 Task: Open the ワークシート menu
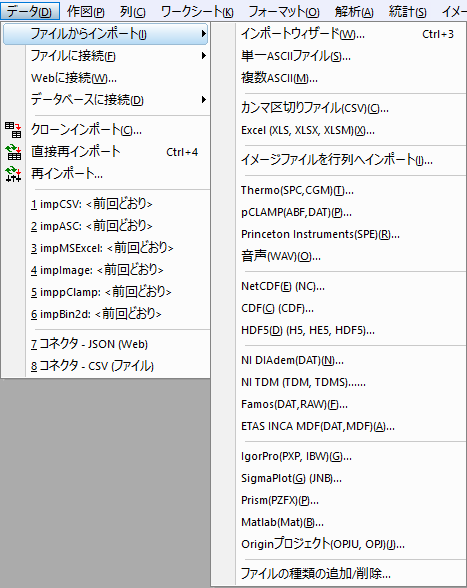pyautogui.click(x=197, y=12)
